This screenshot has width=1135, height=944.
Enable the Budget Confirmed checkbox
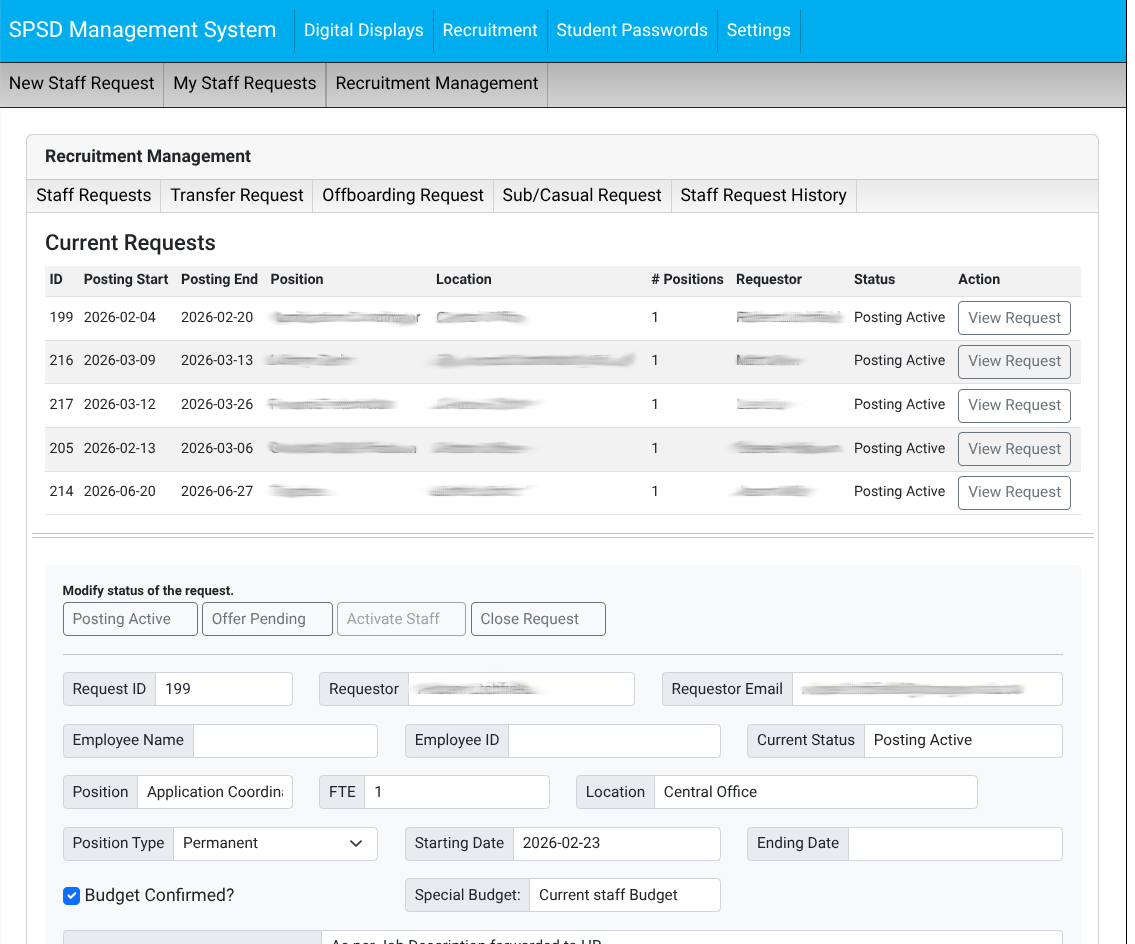(71, 896)
